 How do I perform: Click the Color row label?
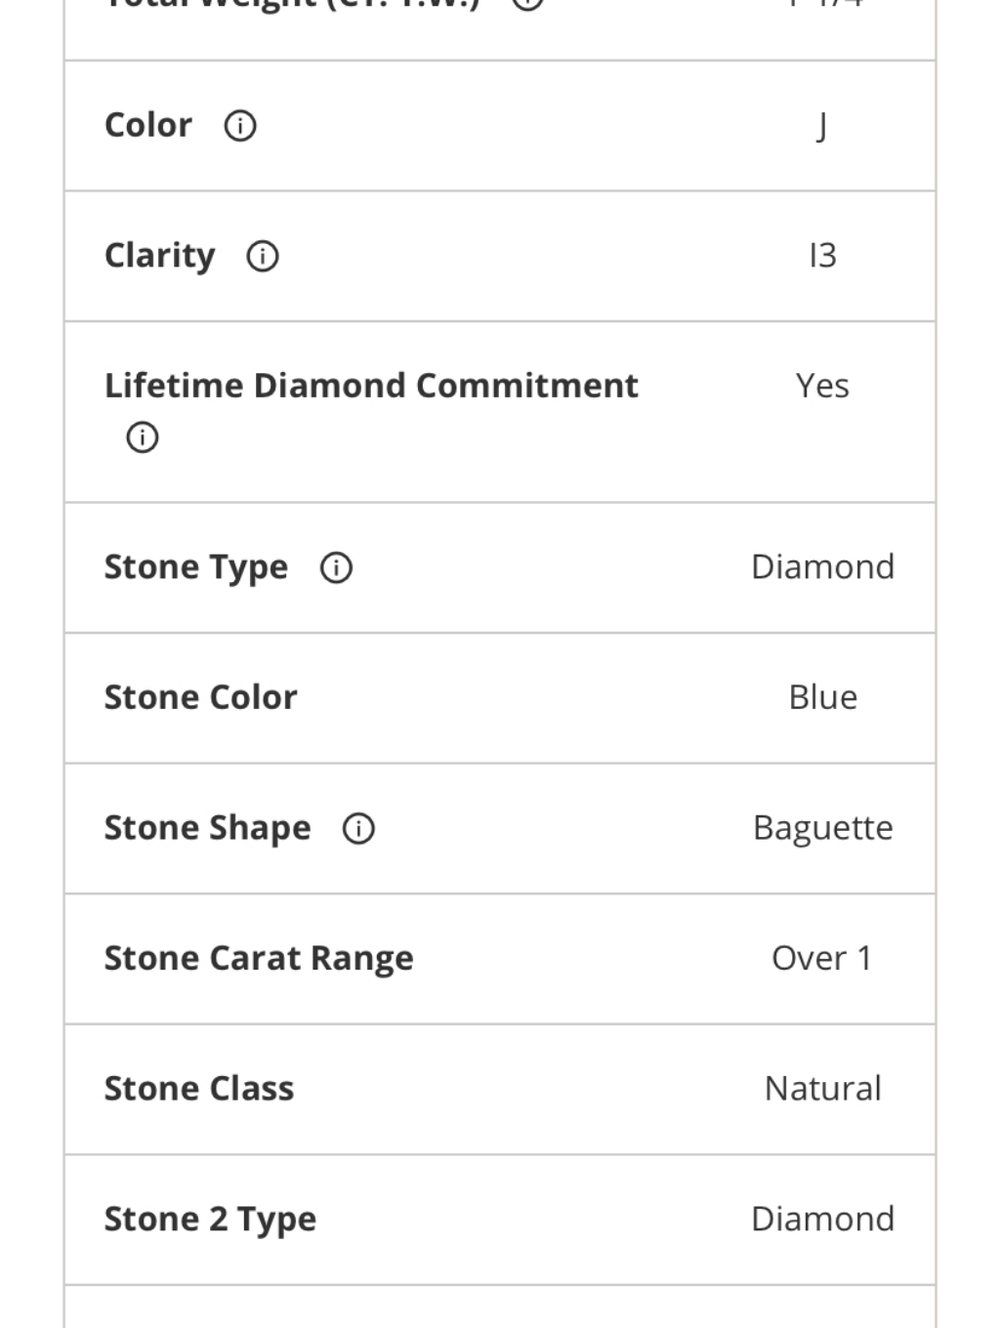tap(148, 125)
